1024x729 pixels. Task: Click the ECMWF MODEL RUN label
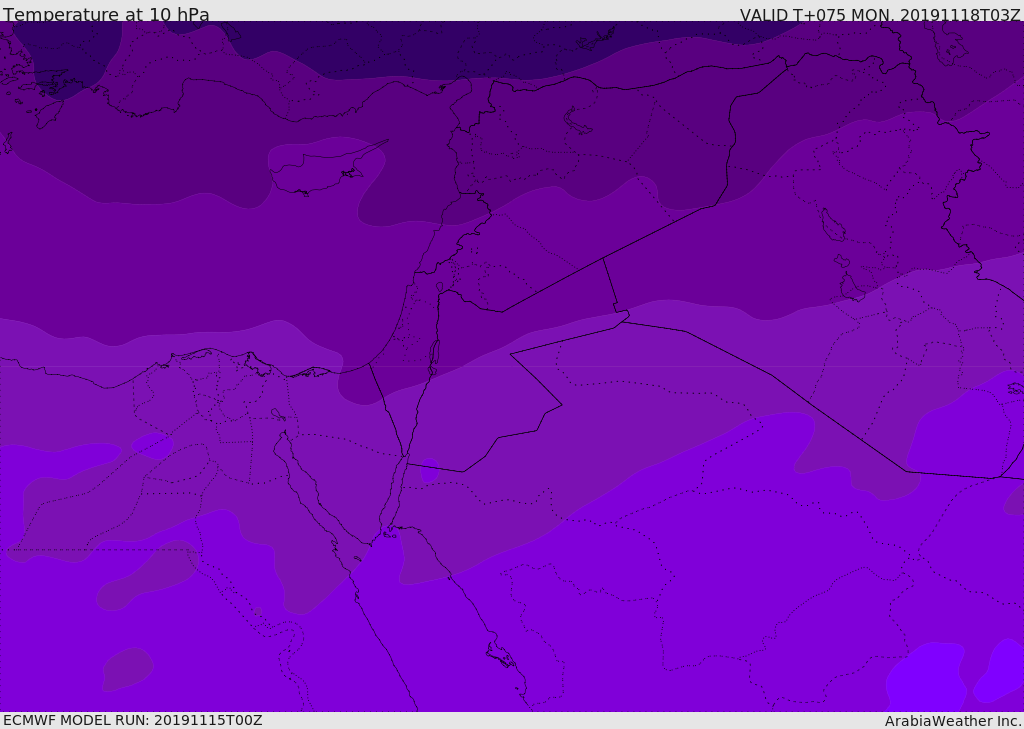click(x=132, y=720)
